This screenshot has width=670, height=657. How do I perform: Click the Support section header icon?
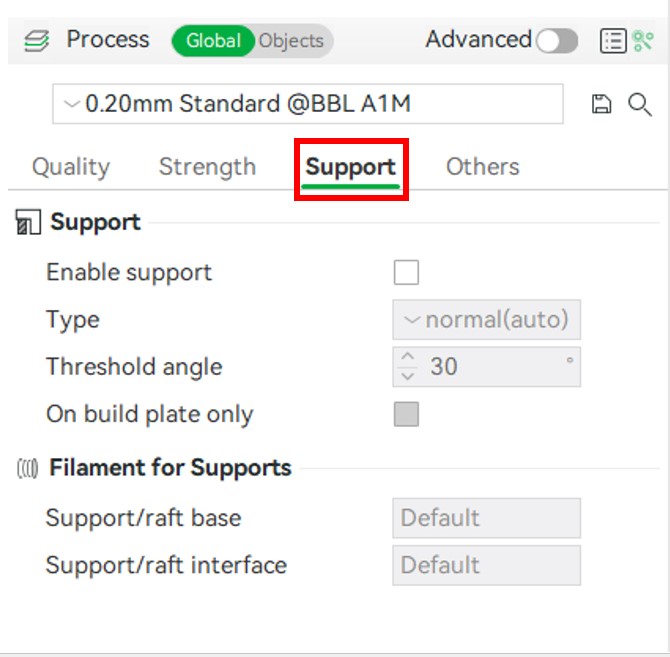tap(28, 223)
